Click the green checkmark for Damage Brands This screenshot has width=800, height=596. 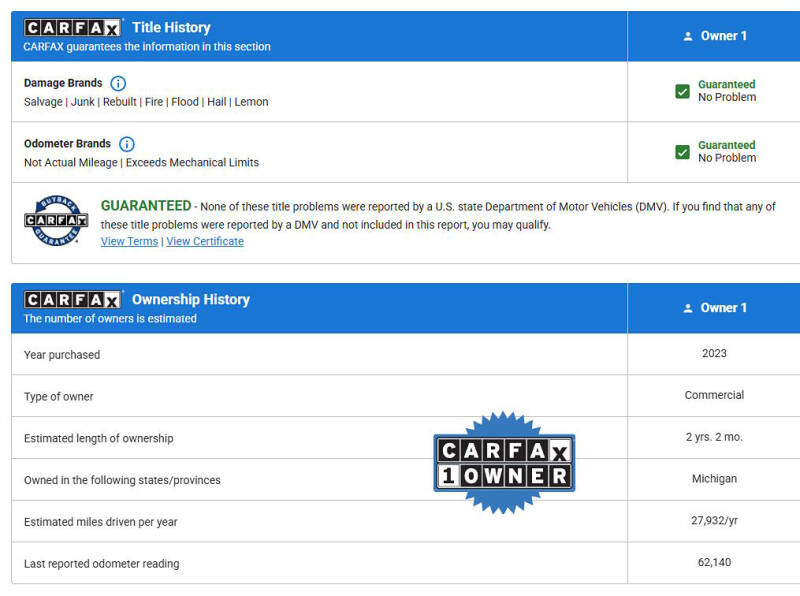pyautogui.click(x=682, y=91)
